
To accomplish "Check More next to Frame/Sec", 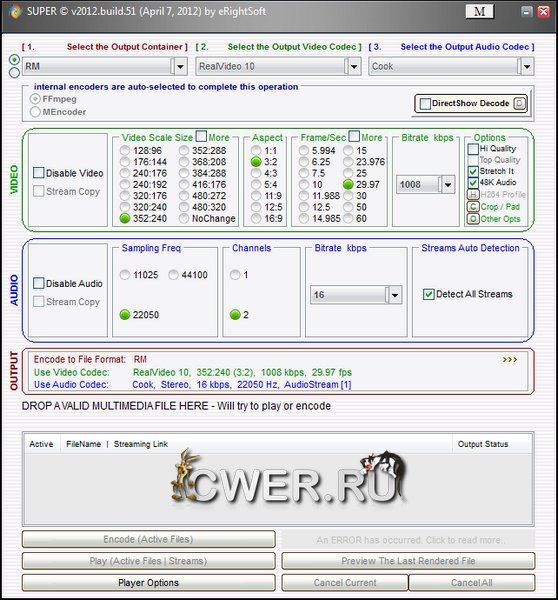I will coord(354,136).
